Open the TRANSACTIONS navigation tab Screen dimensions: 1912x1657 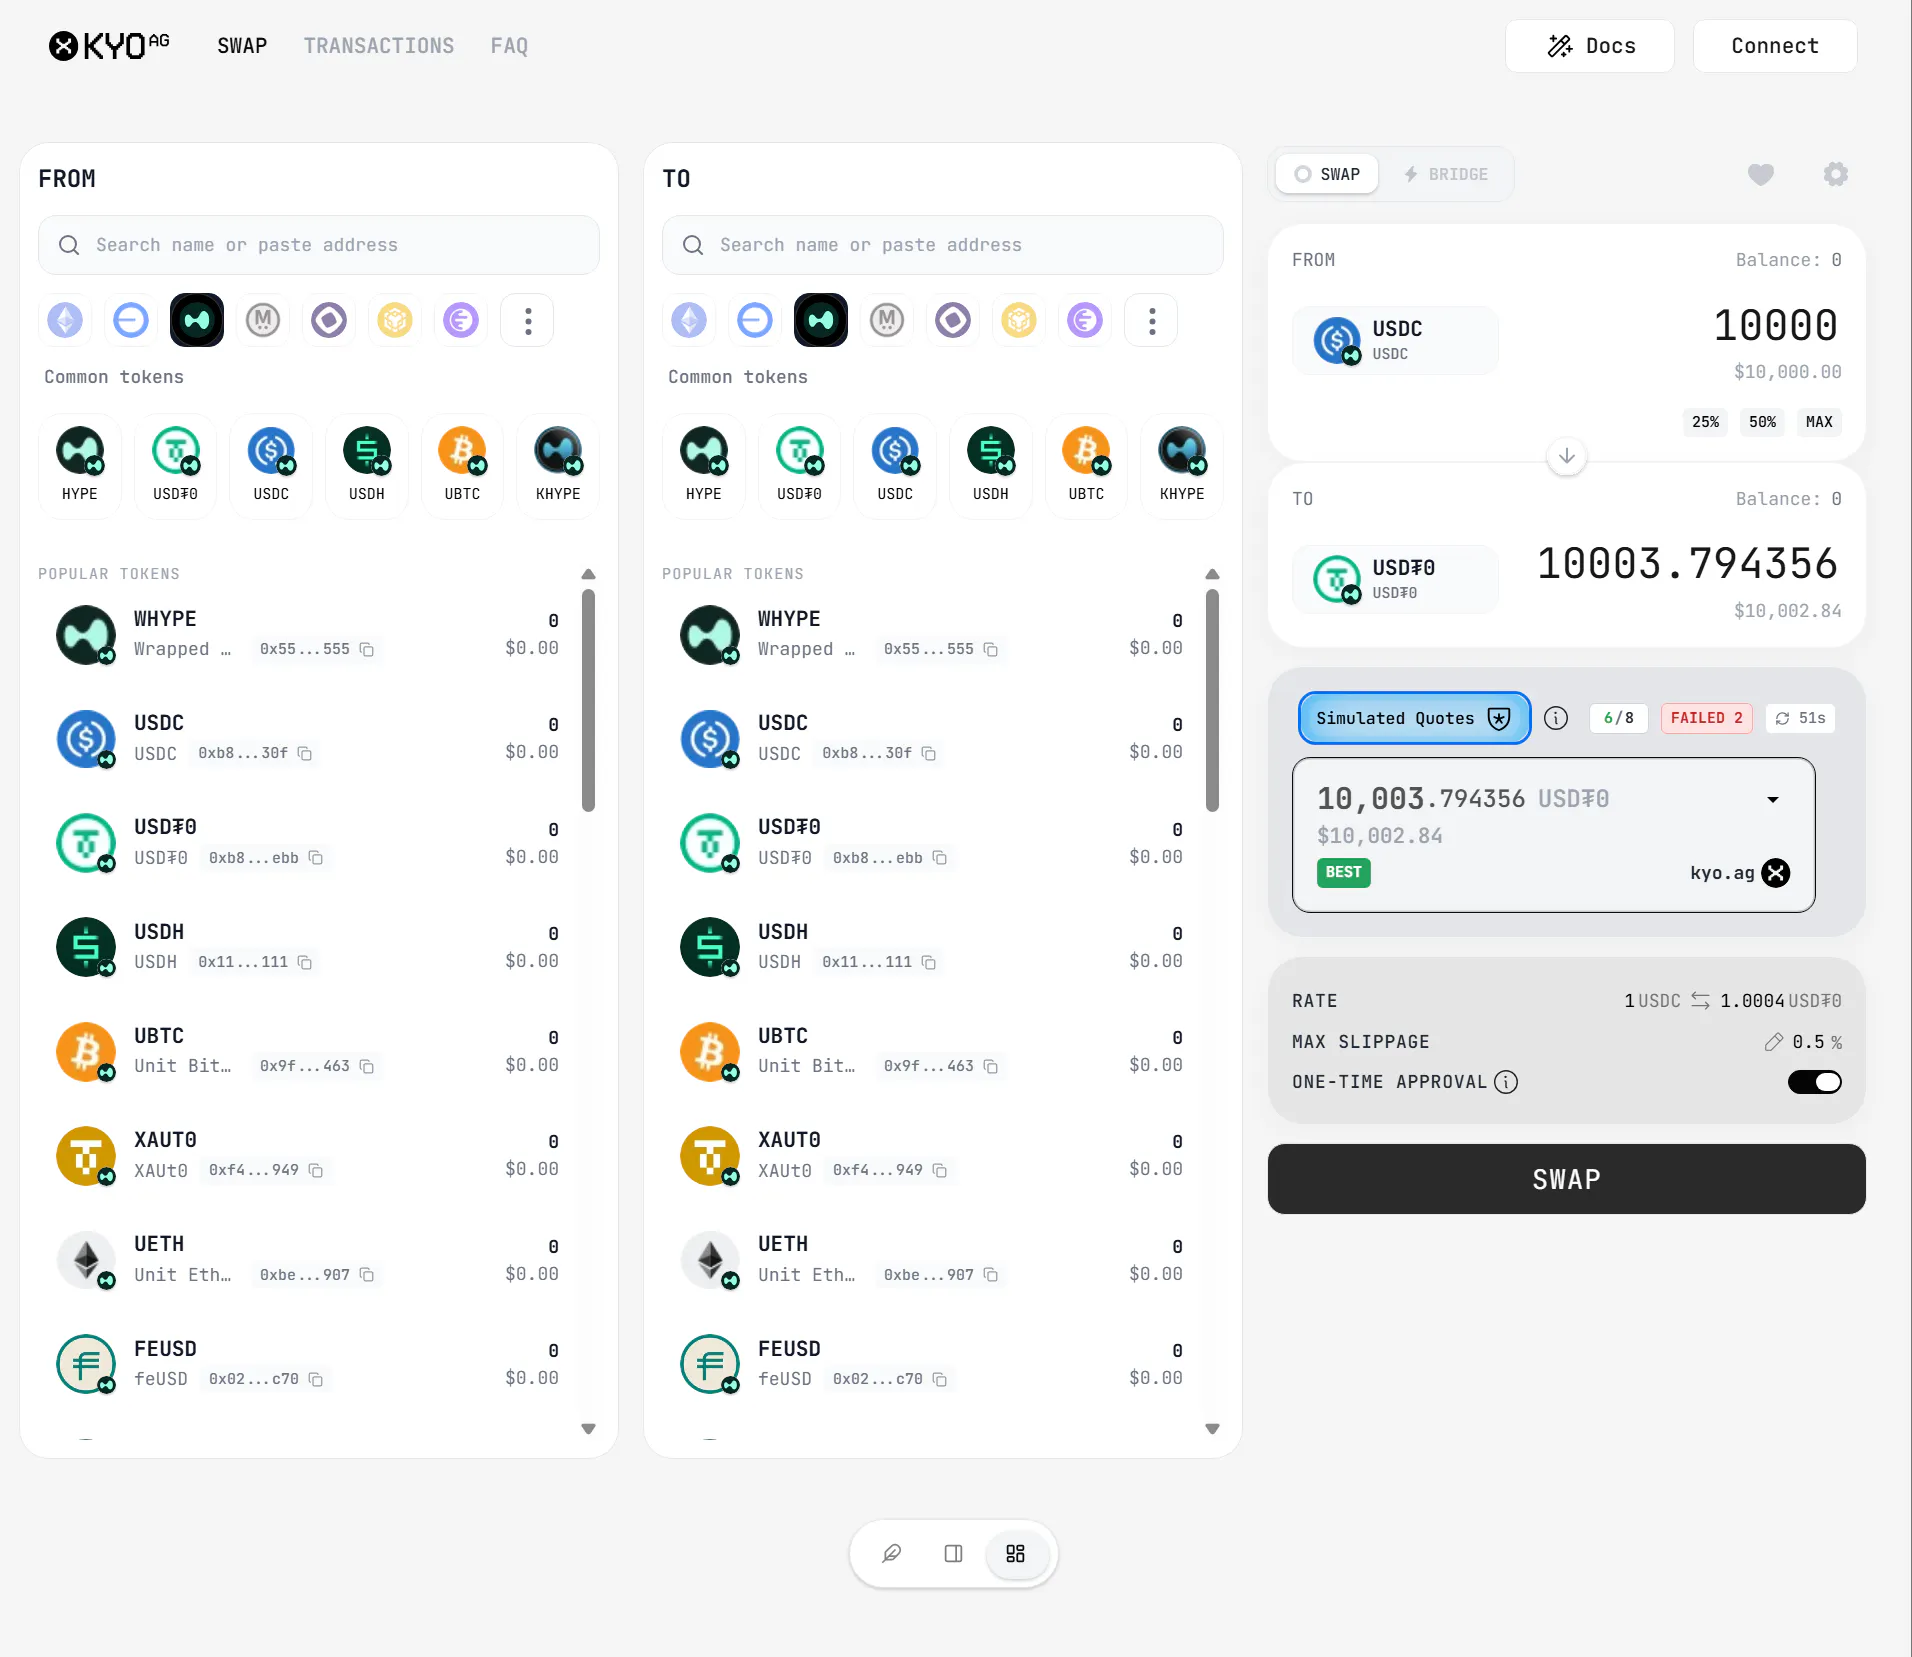(x=379, y=46)
